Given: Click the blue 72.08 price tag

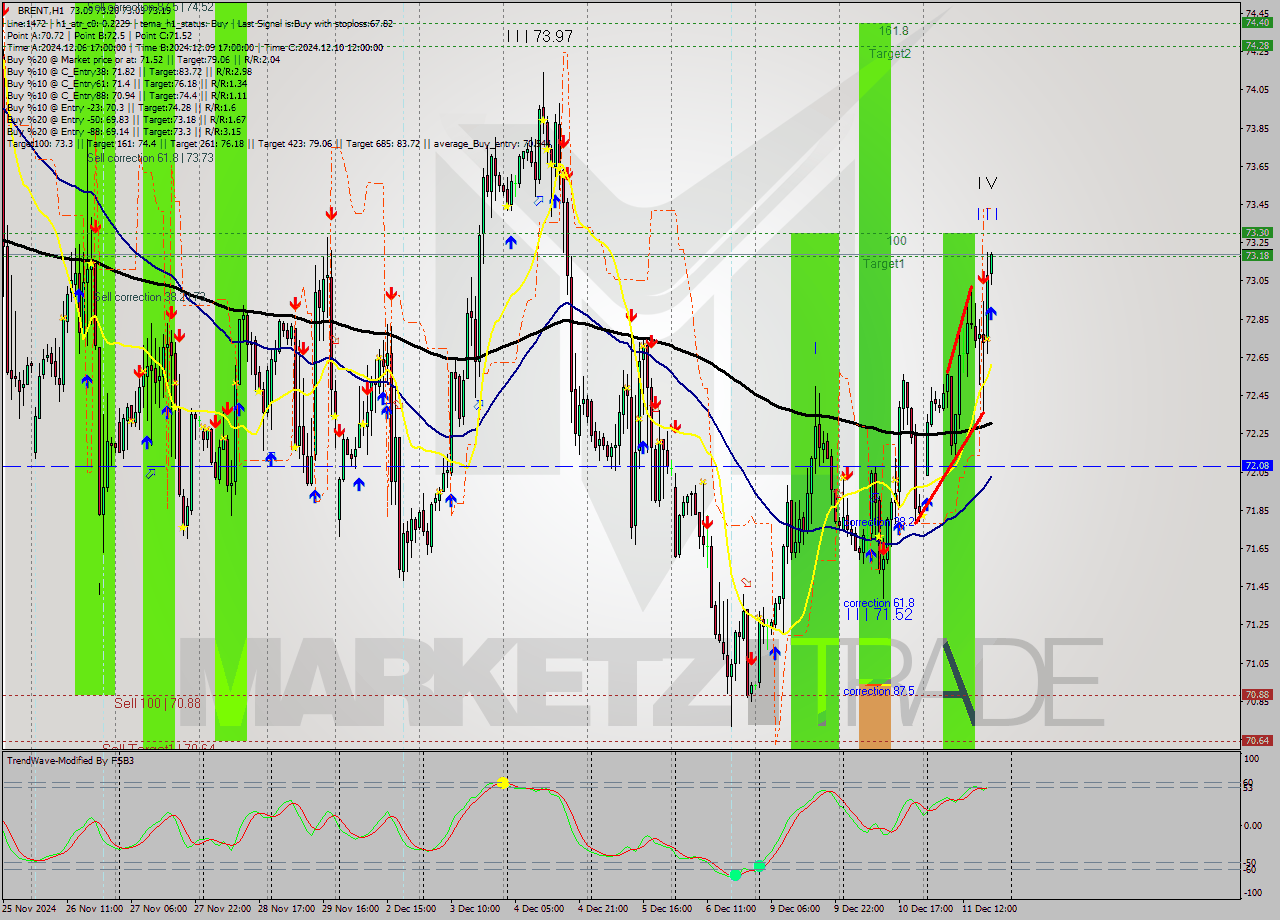Looking at the screenshot, I should click(1256, 466).
